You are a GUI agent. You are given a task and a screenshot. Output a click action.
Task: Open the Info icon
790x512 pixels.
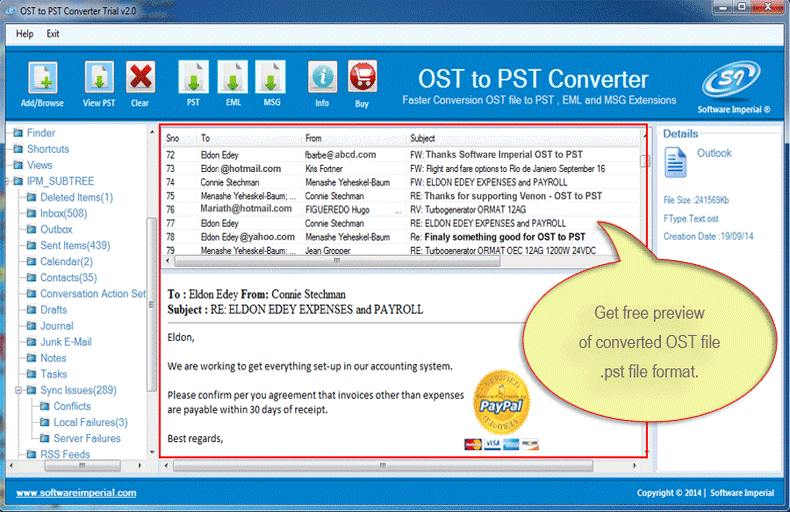322,77
